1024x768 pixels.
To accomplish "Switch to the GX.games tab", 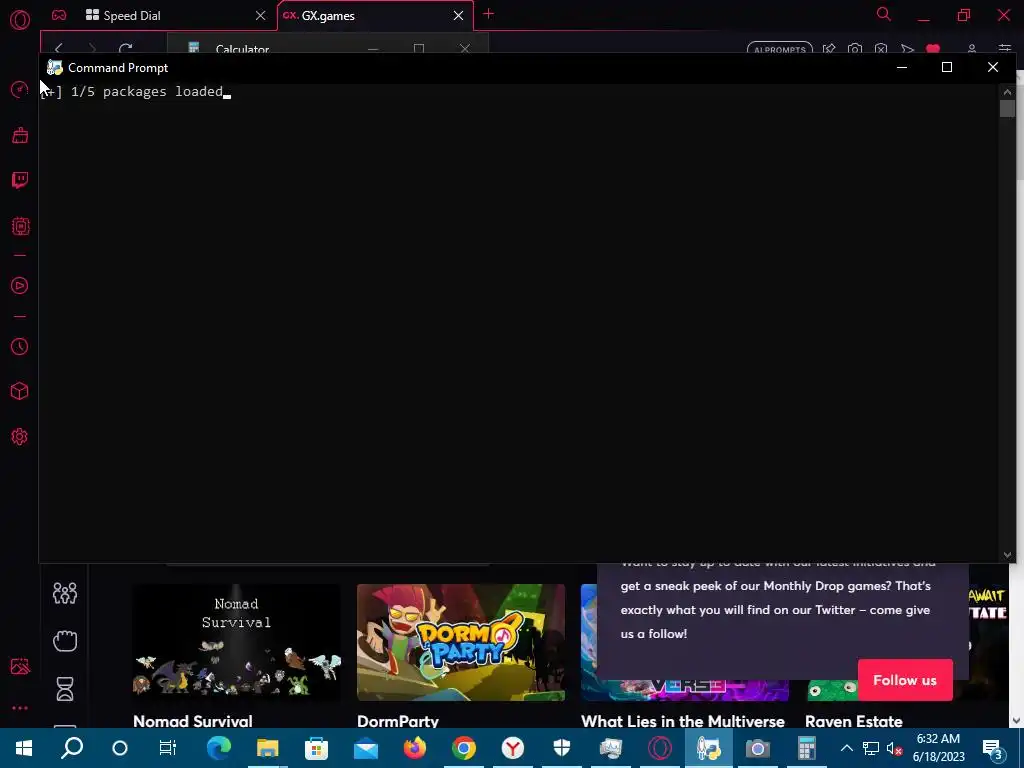I will point(328,15).
